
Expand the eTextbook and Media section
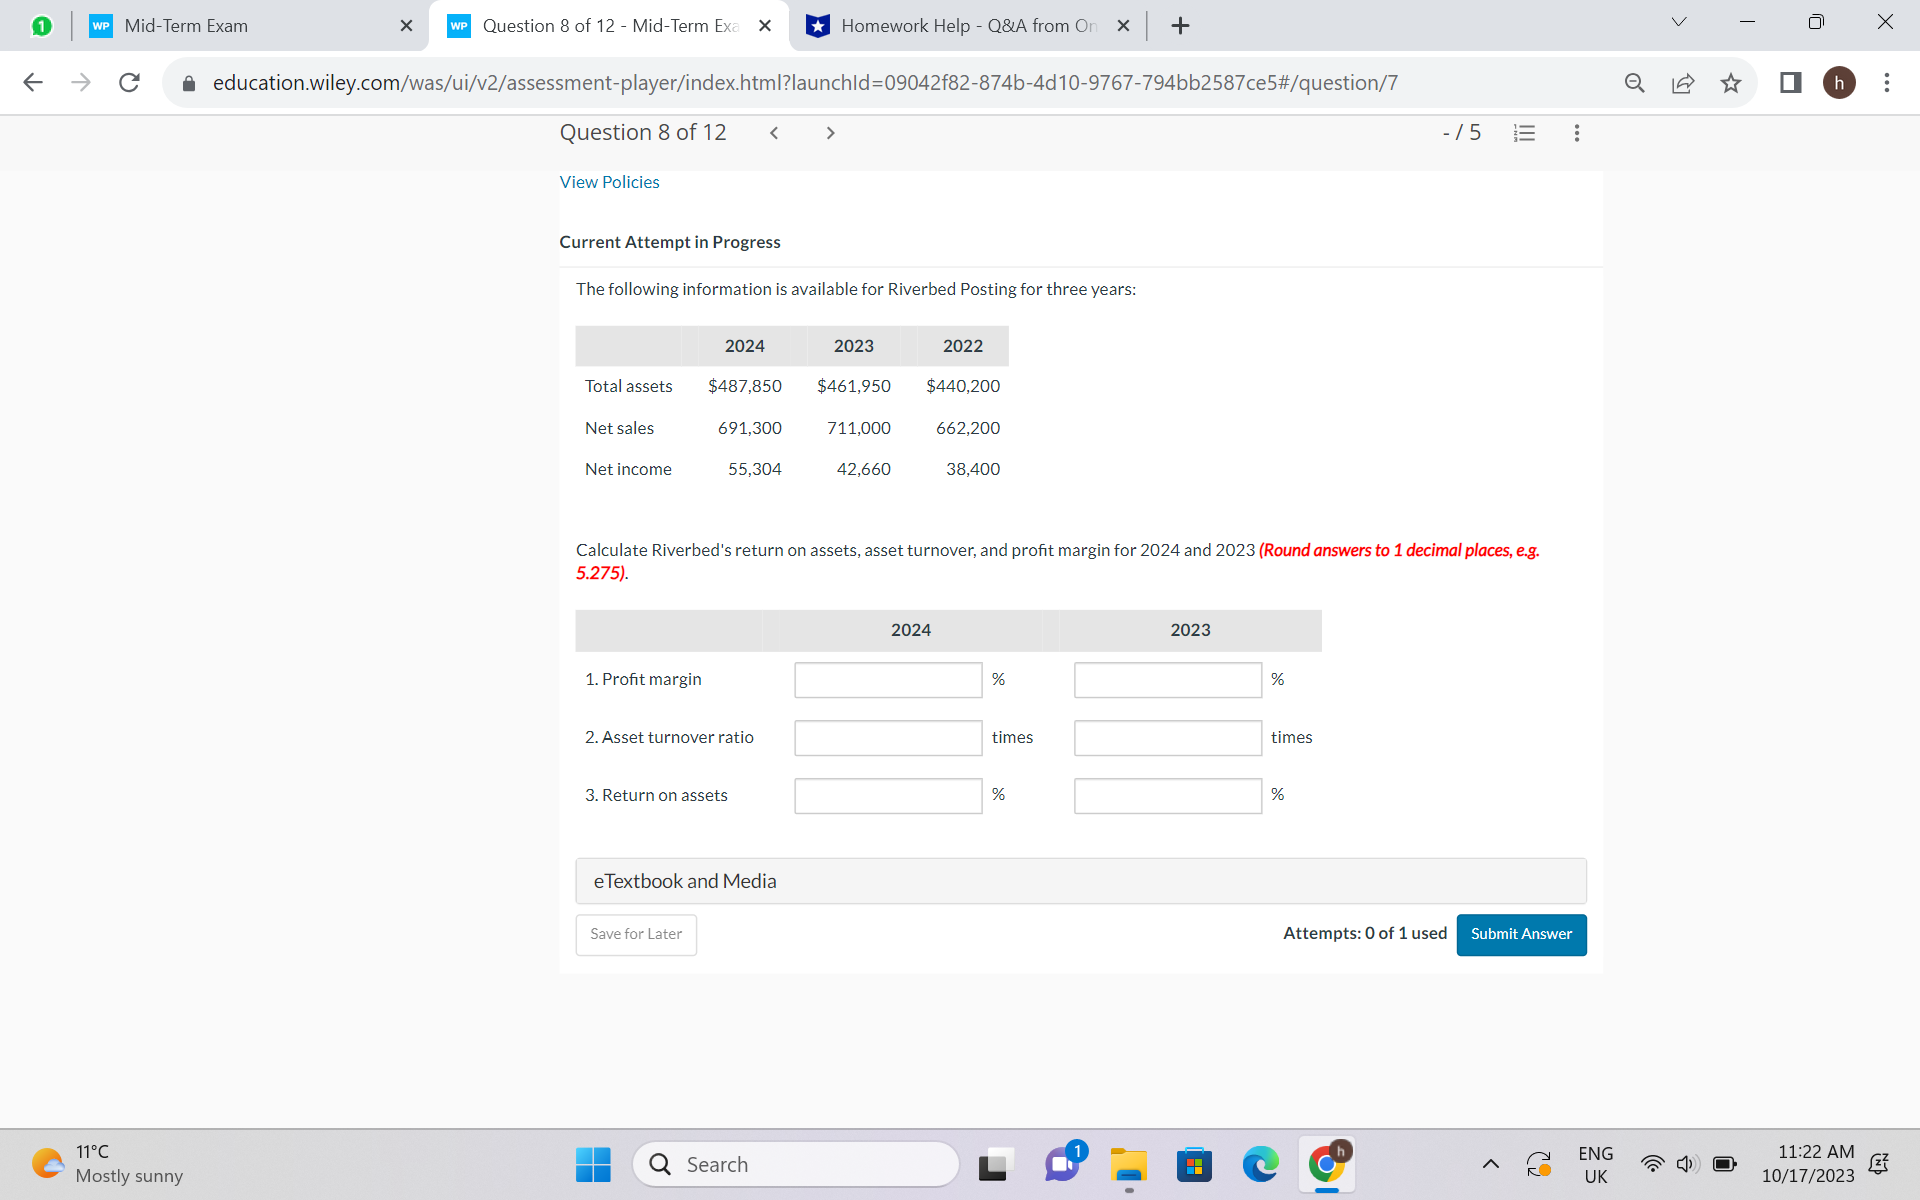685,881
